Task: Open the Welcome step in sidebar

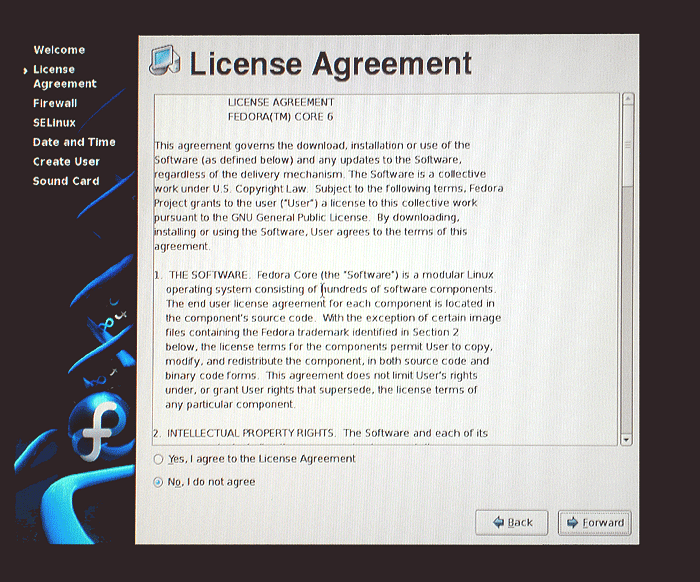Action: 59,50
